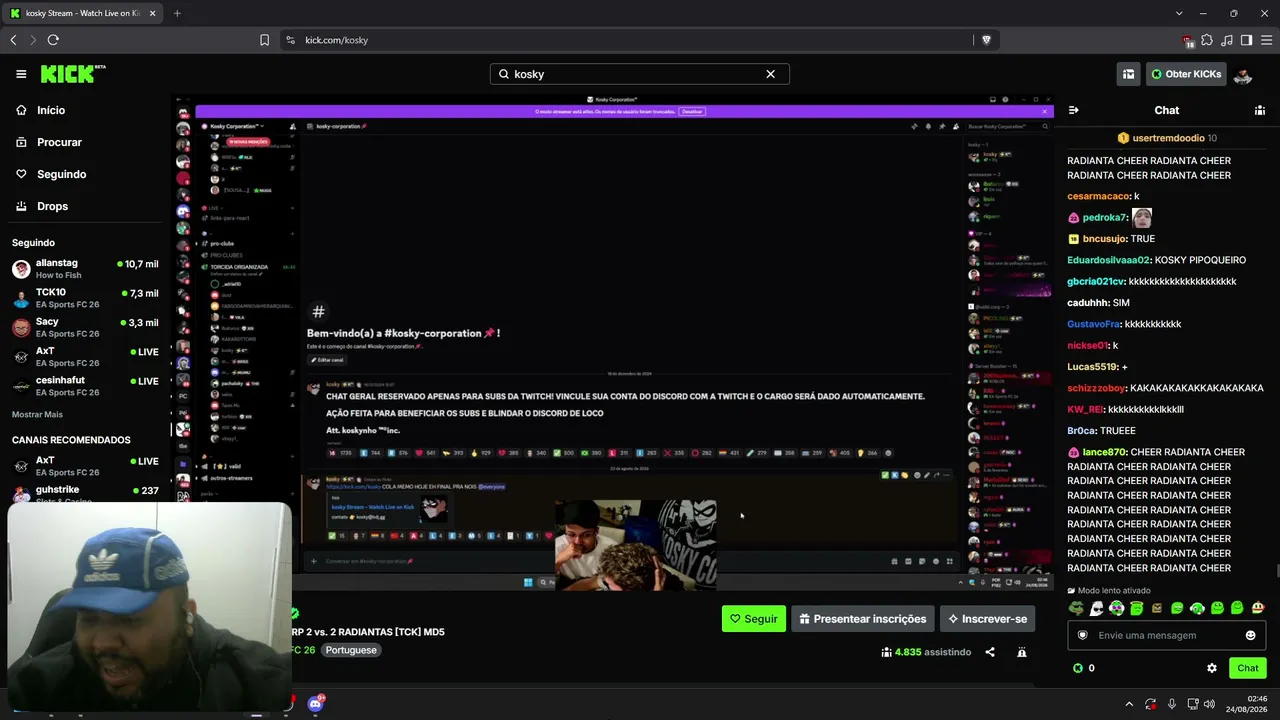Screen dimensions: 1280x720
Task: Open schizzzoboy's chat profile
Action: pyautogui.click(x=1096, y=388)
